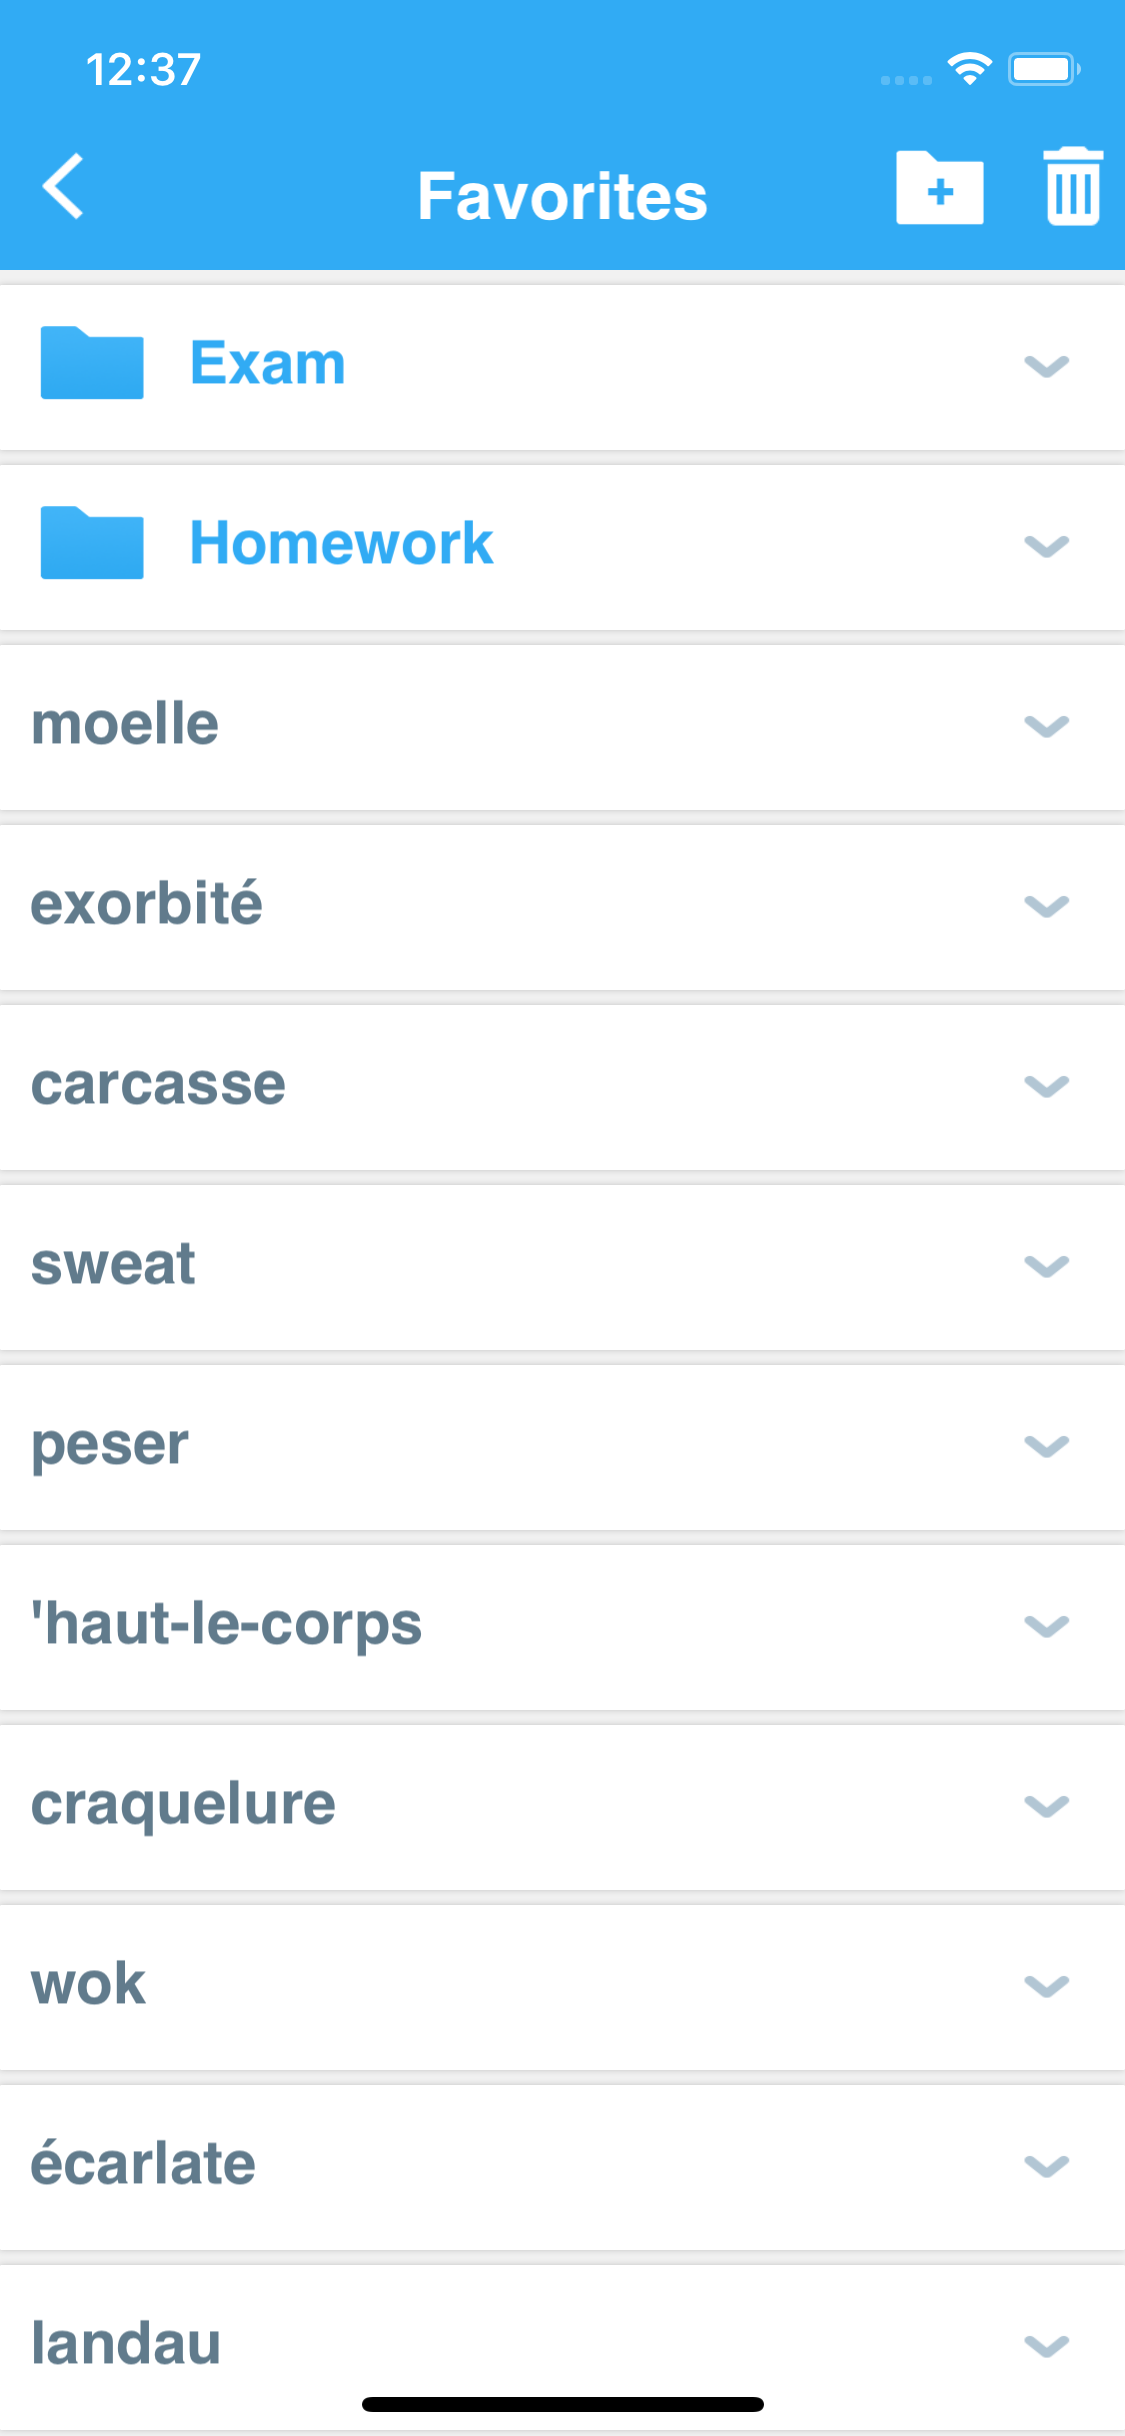
Task: Tap the back arrow icon
Action: click(64, 187)
